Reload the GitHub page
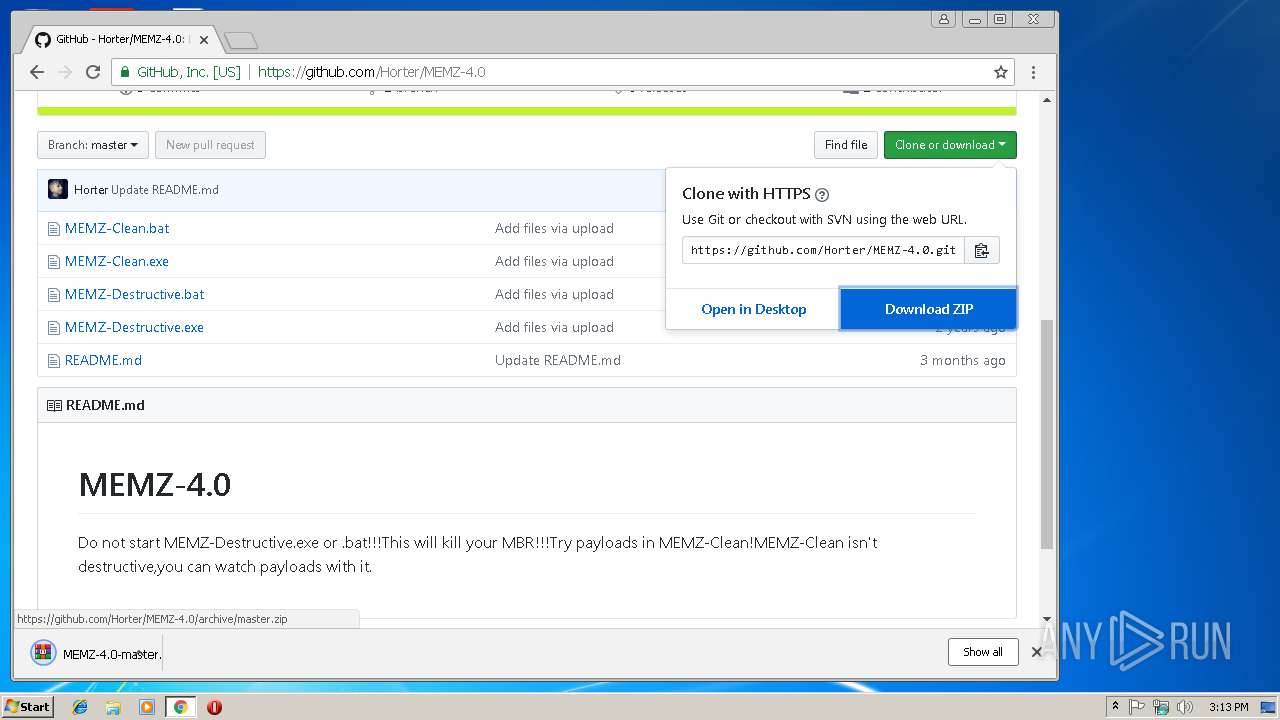The image size is (1280, 720). 93,72
